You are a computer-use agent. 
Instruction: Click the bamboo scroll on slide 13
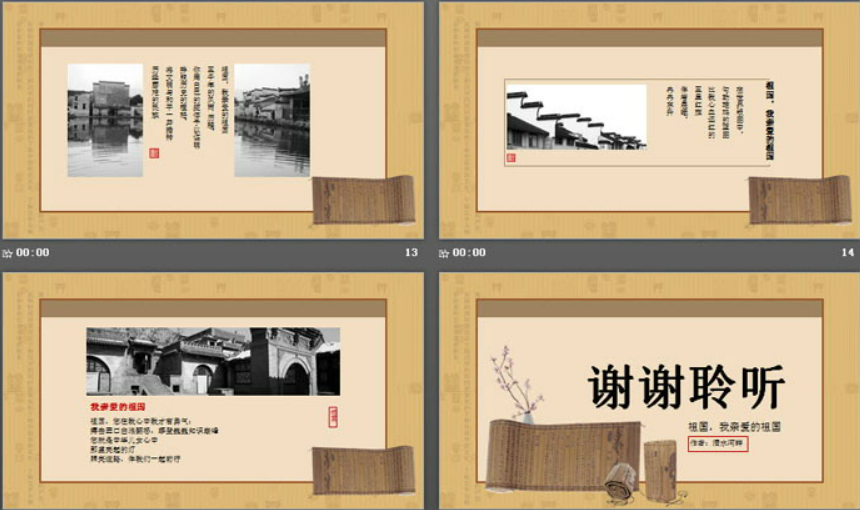[364, 199]
